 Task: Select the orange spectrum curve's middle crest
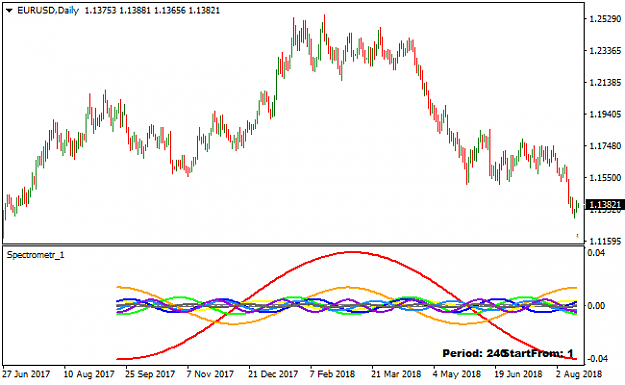[x=348, y=287]
